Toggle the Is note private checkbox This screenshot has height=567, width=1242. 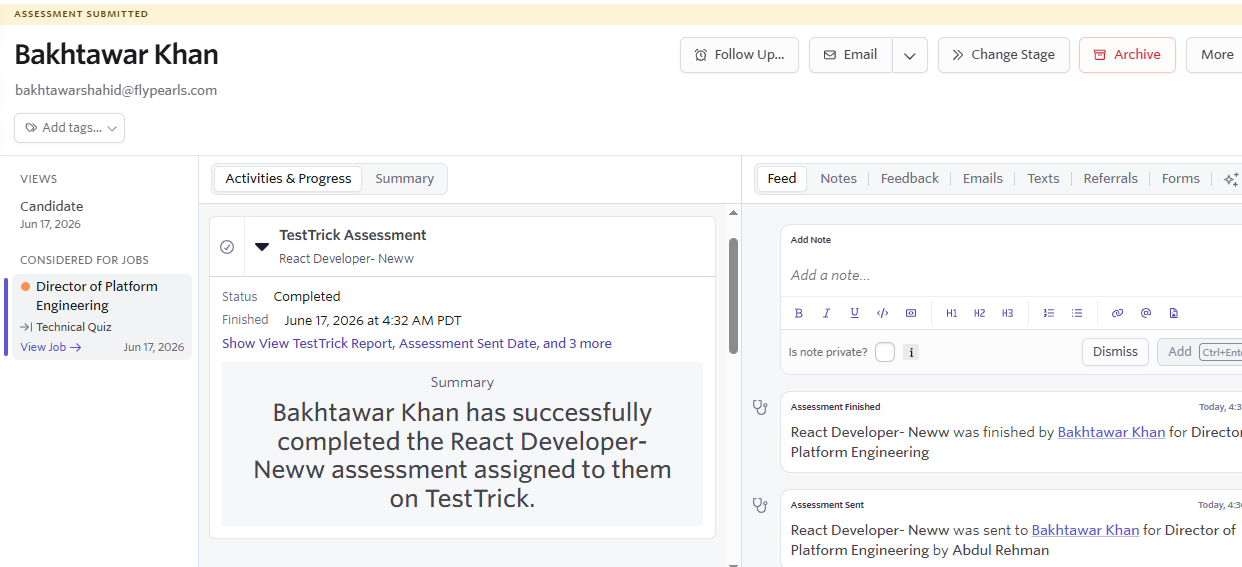[x=885, y=352]
